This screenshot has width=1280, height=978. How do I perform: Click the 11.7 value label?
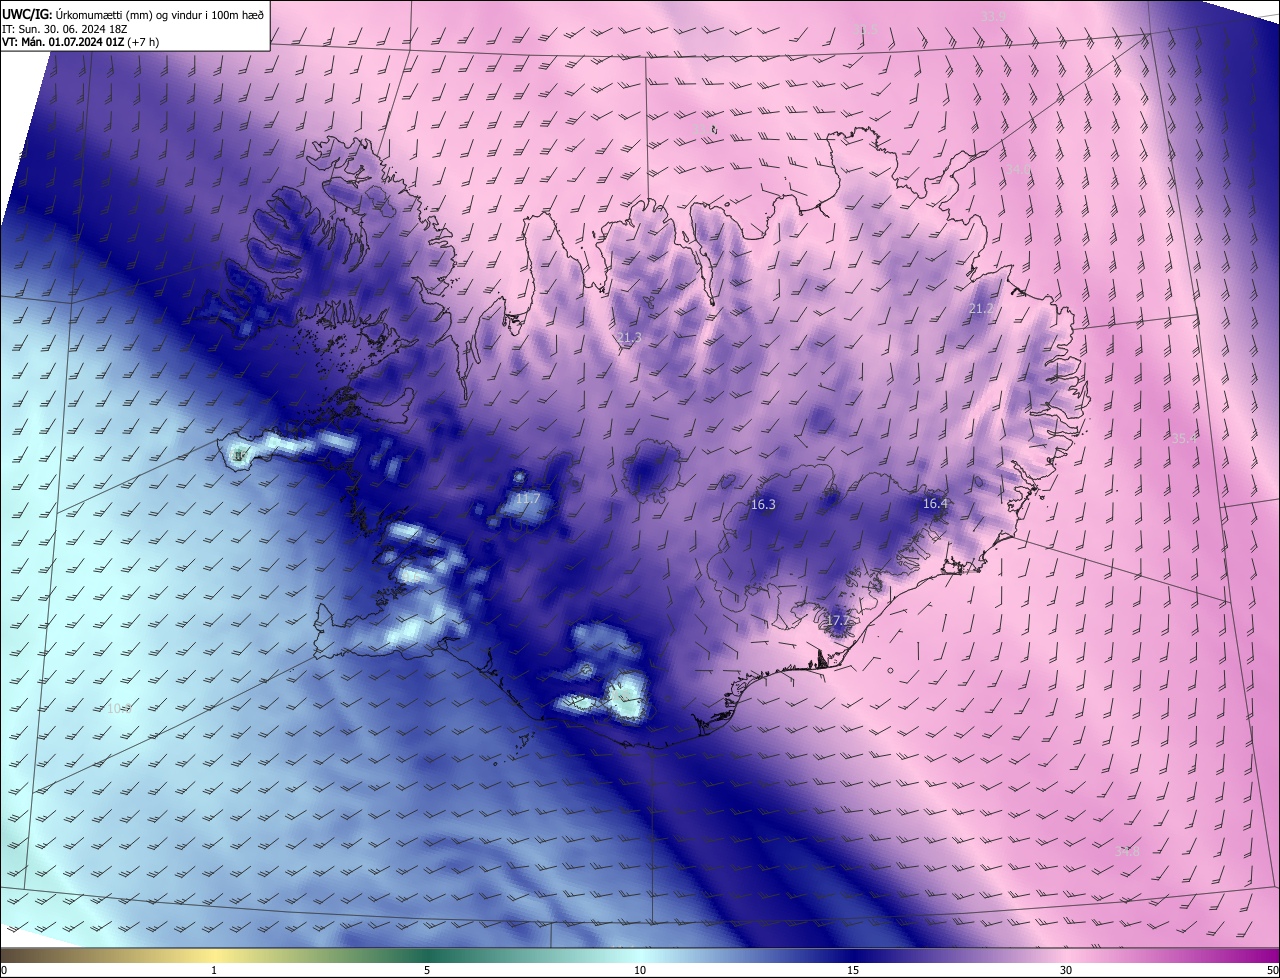527,499
